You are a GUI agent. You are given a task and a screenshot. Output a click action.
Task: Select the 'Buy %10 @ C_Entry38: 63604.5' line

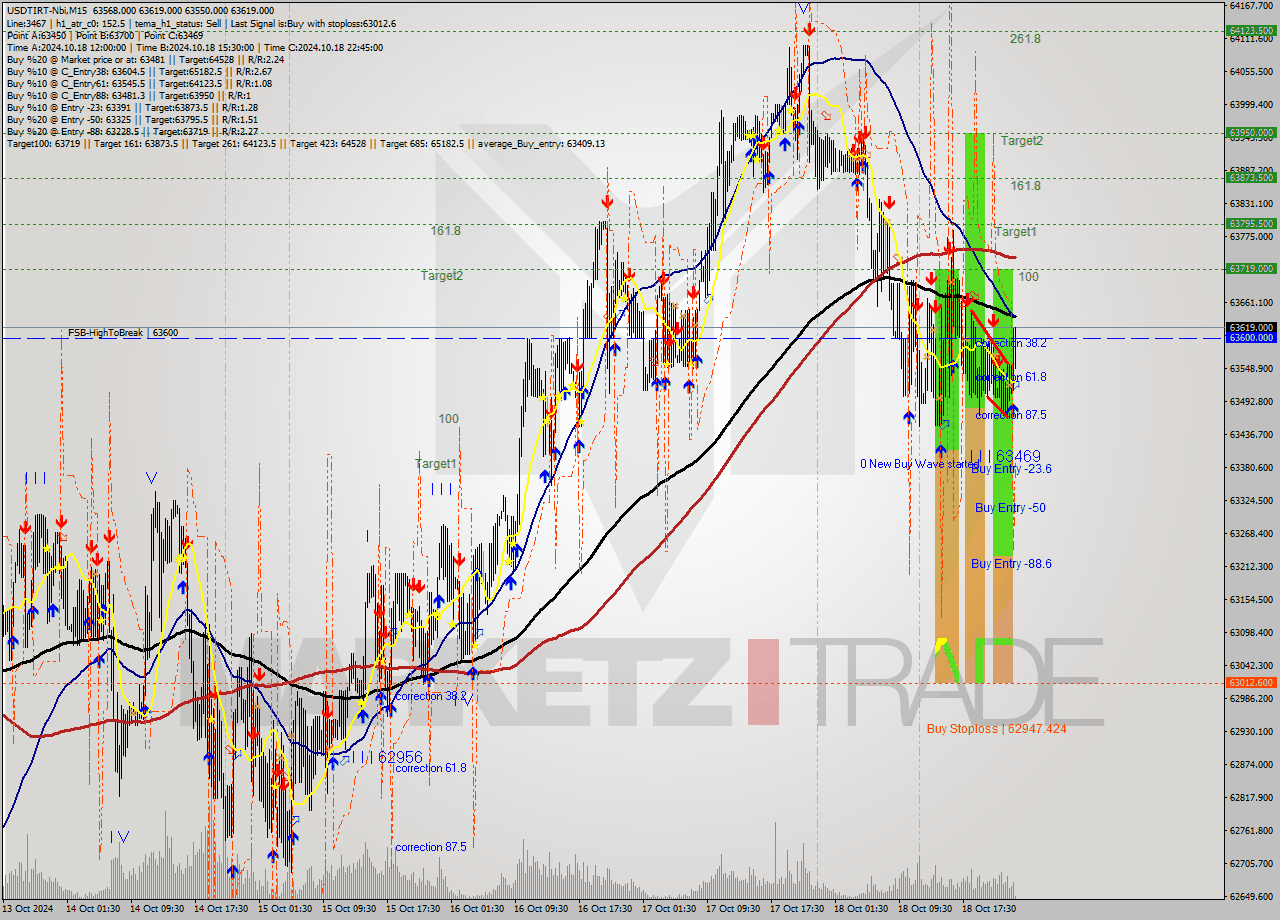(x=139, y=71)
